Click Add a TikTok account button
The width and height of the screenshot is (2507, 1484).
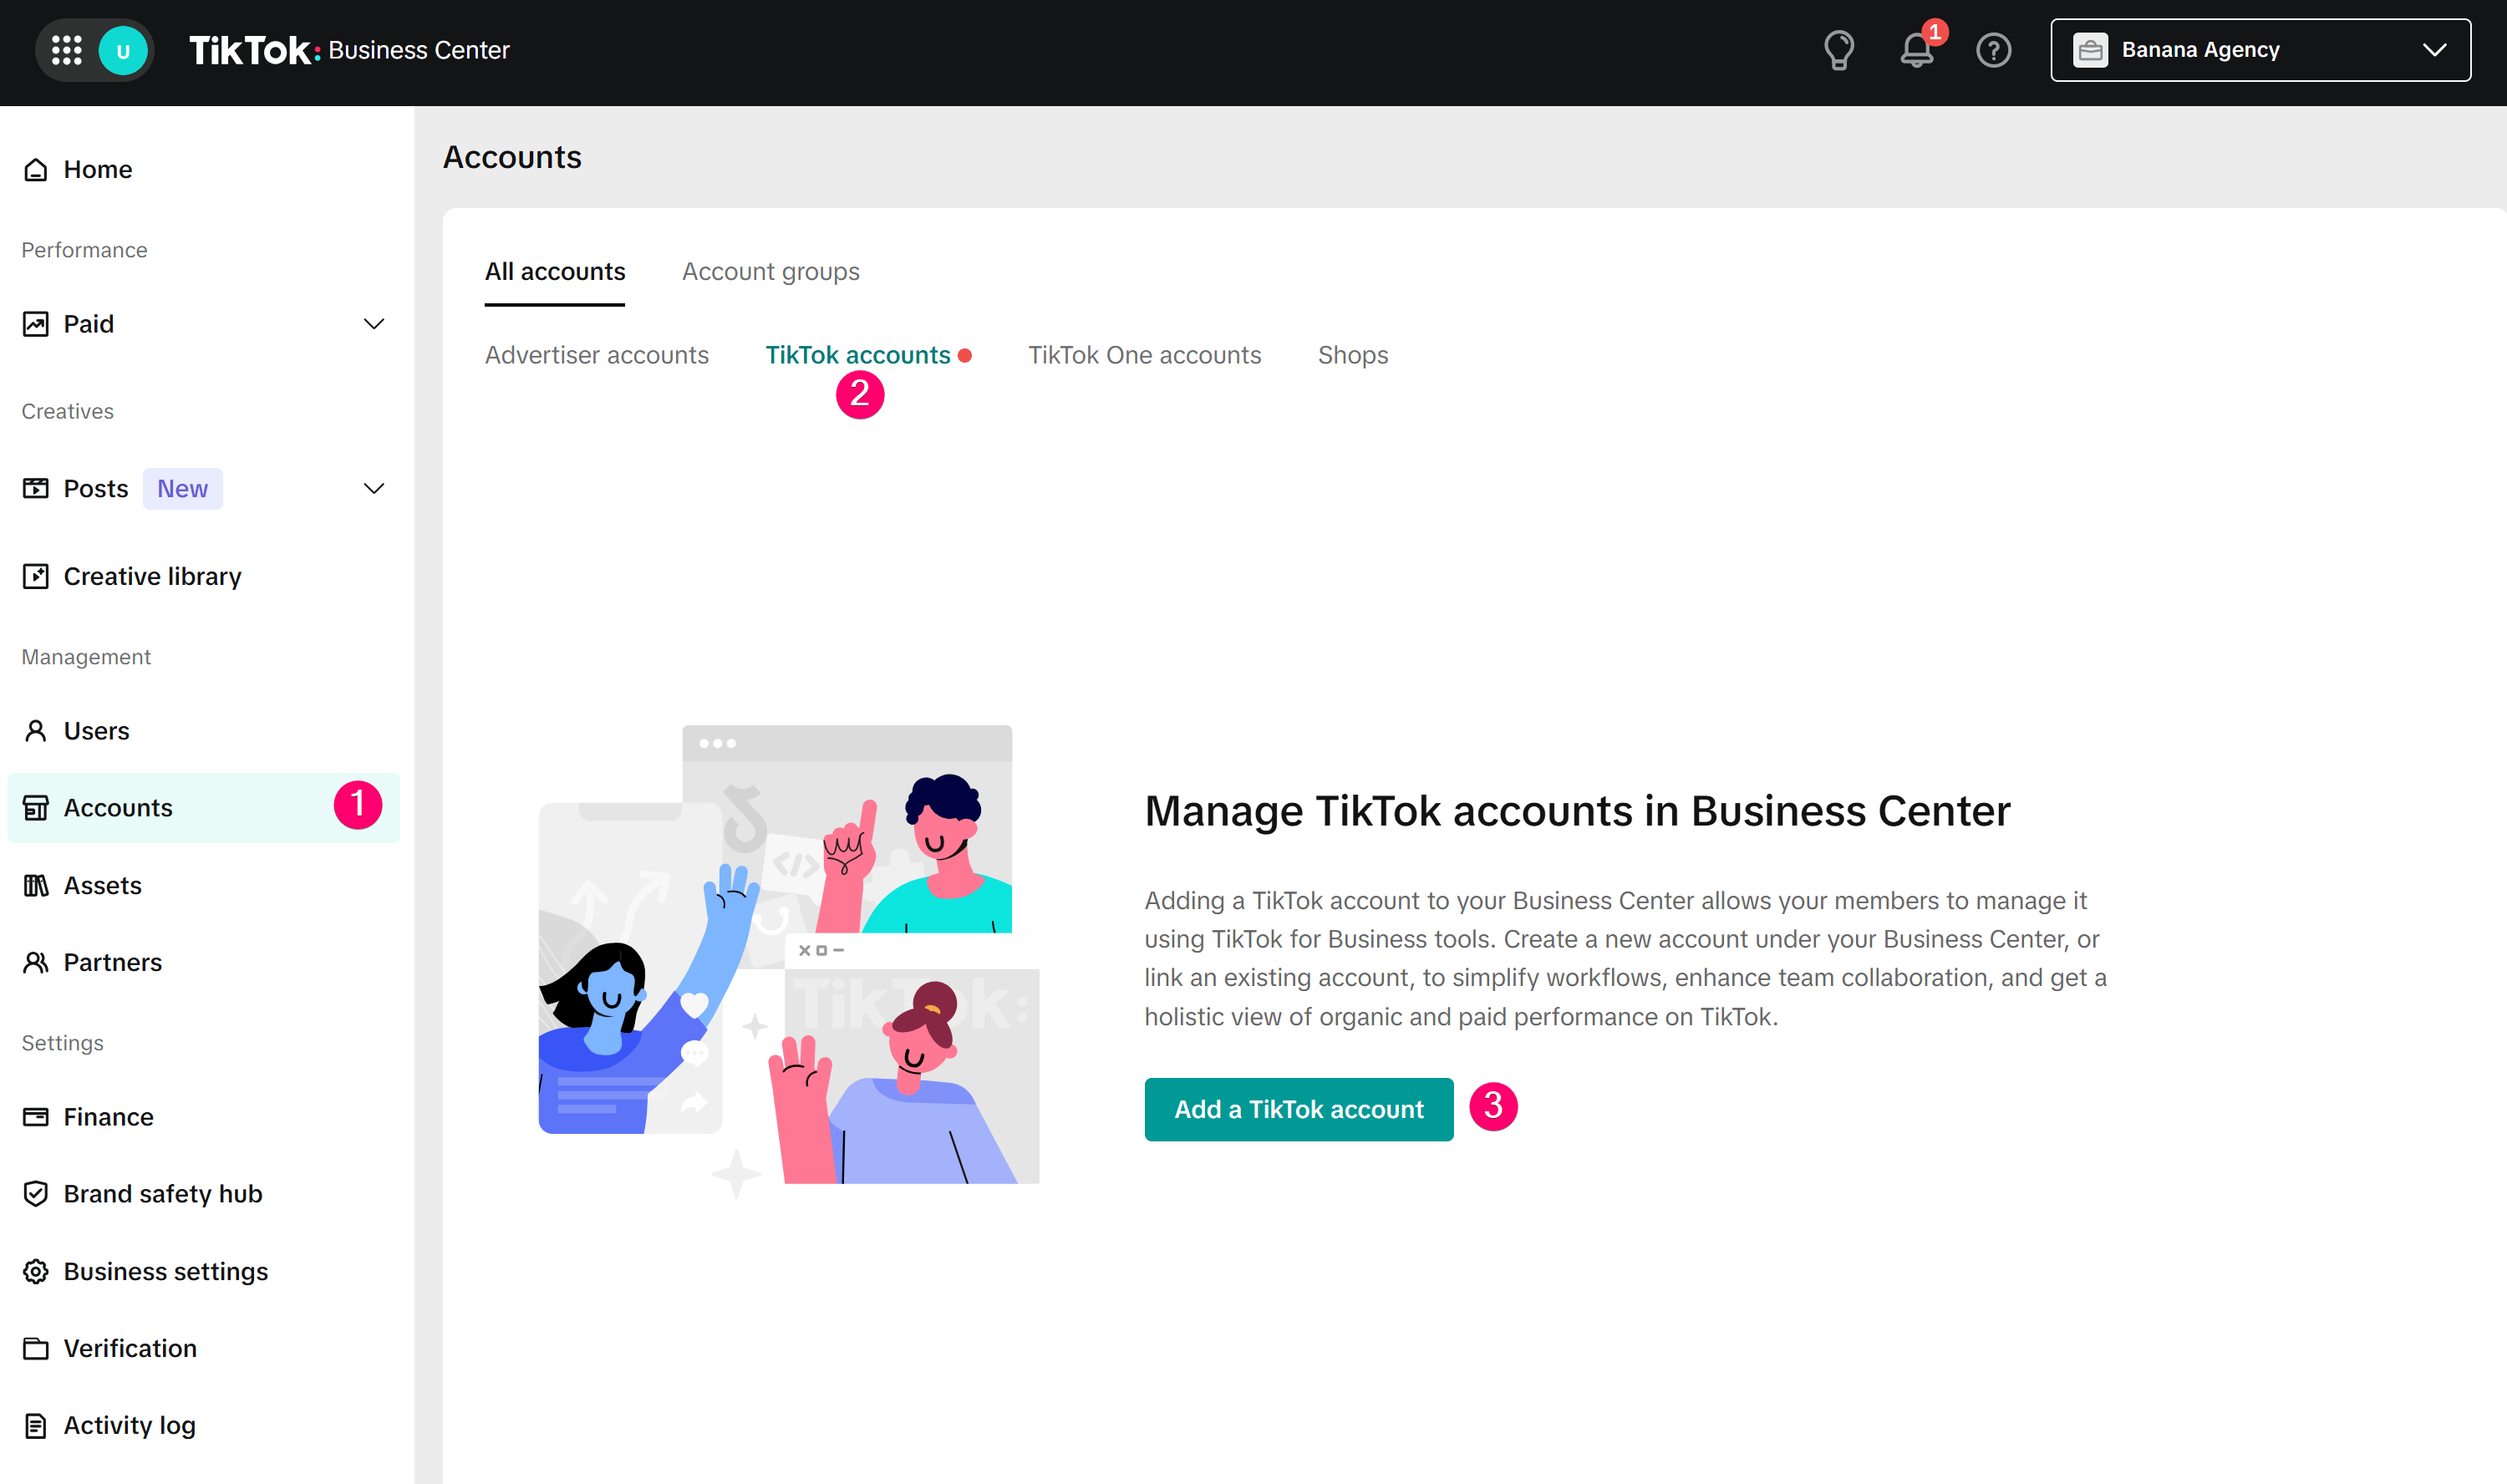click(x=1298, y=1109)
